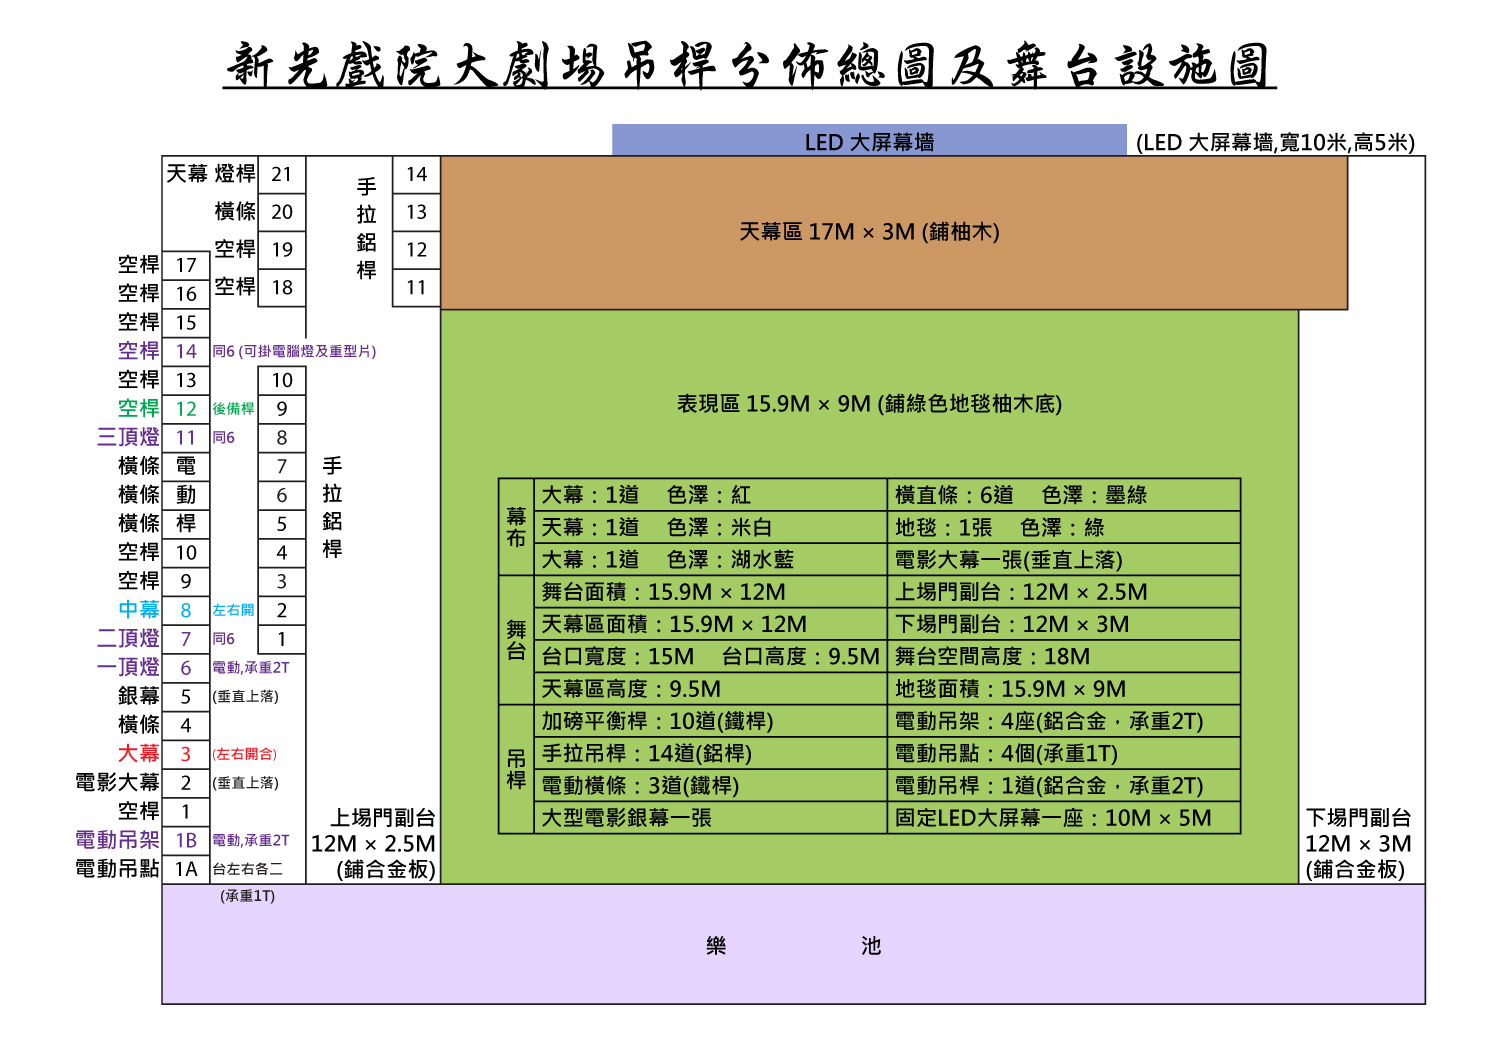
Task: Click table cell 固定LED大屏幕一座:10M × 5M
Action: (1064, 818)
